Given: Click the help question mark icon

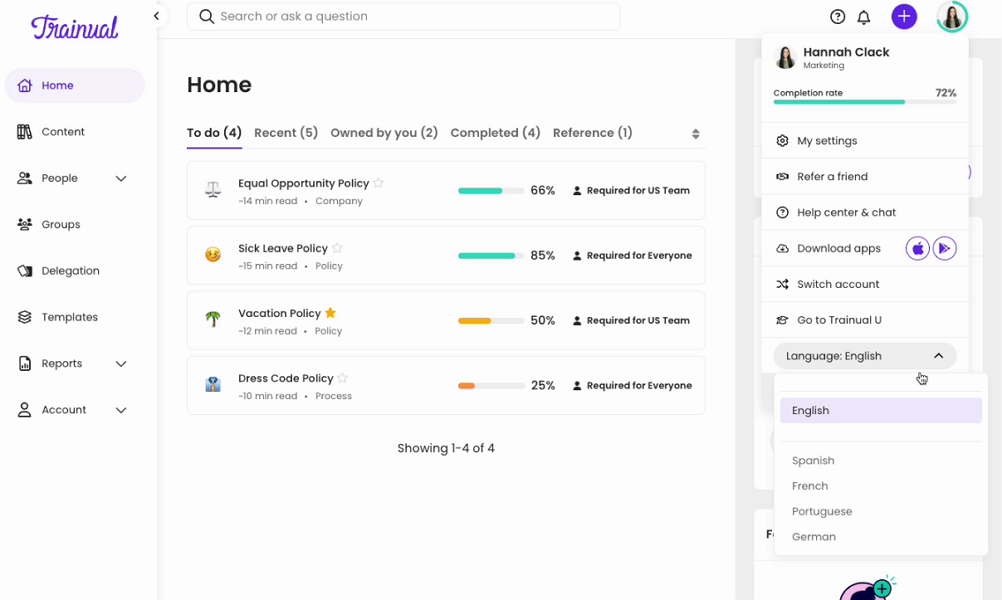Looking at the screenshot, I should (x=837, y=16).
